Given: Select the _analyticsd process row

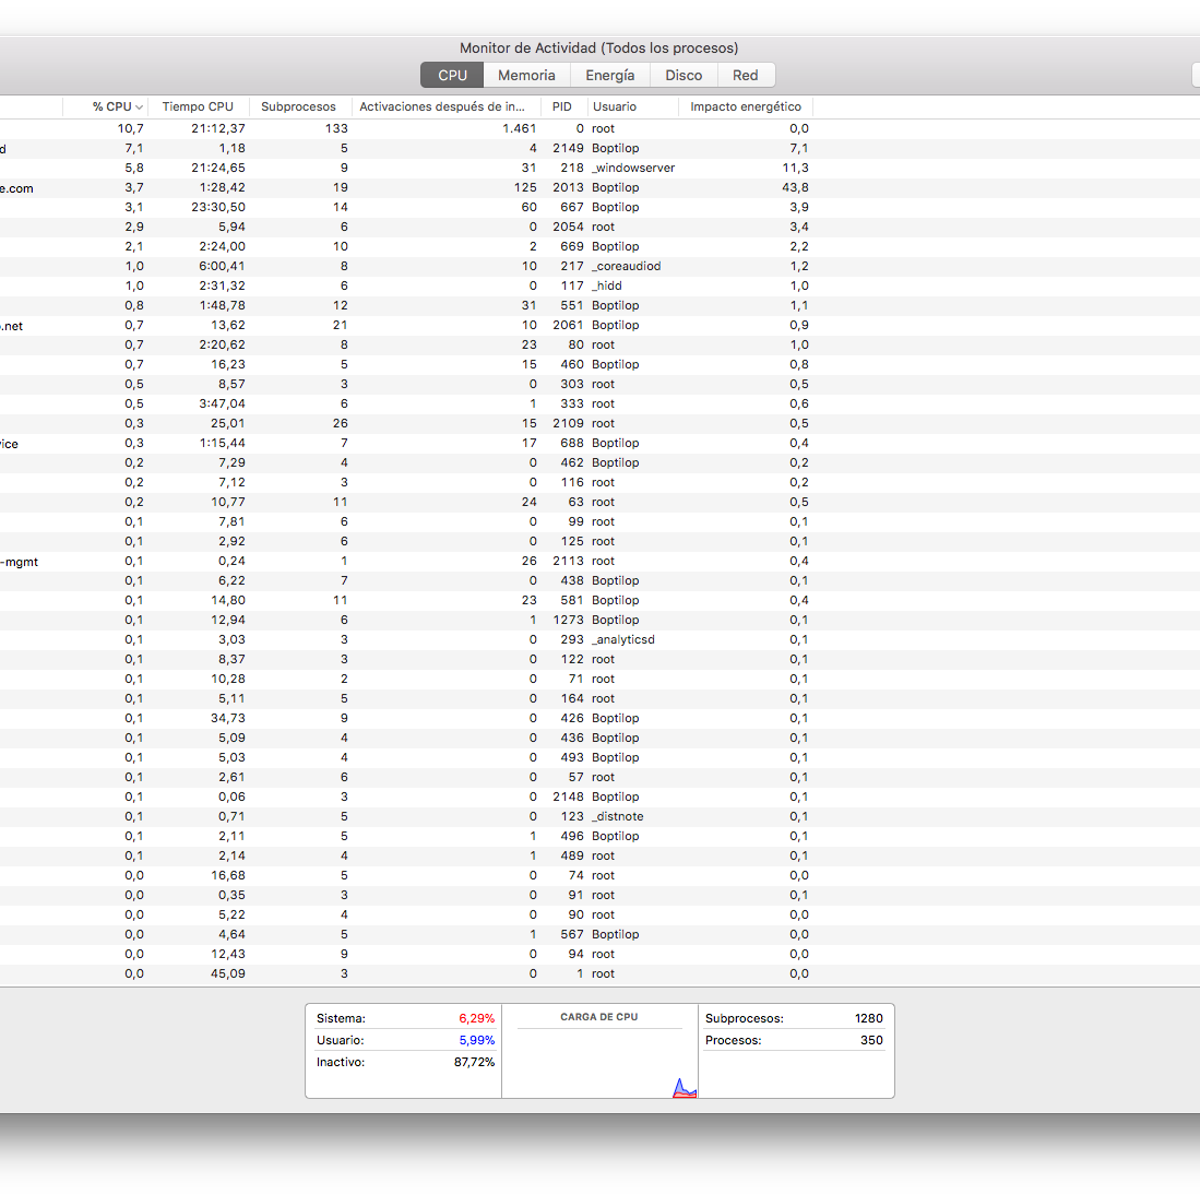Looking at the screenshot, I should (623, 640).
